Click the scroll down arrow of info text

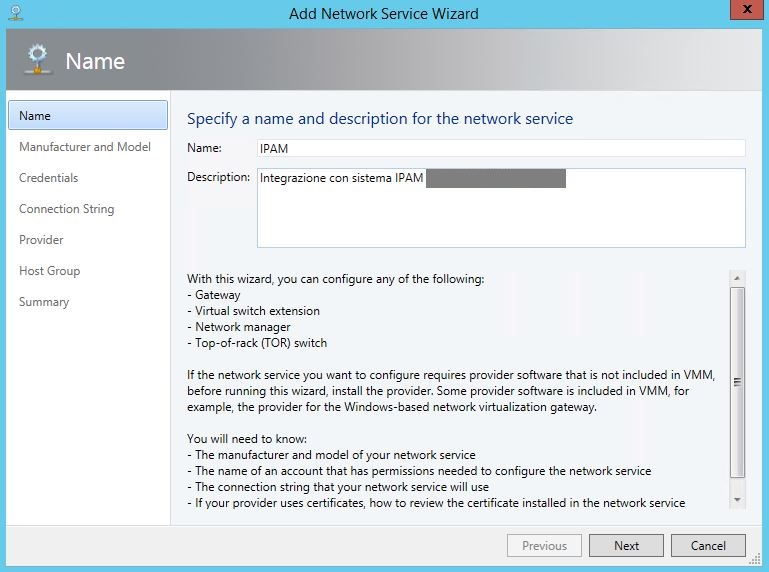point(737,500)
